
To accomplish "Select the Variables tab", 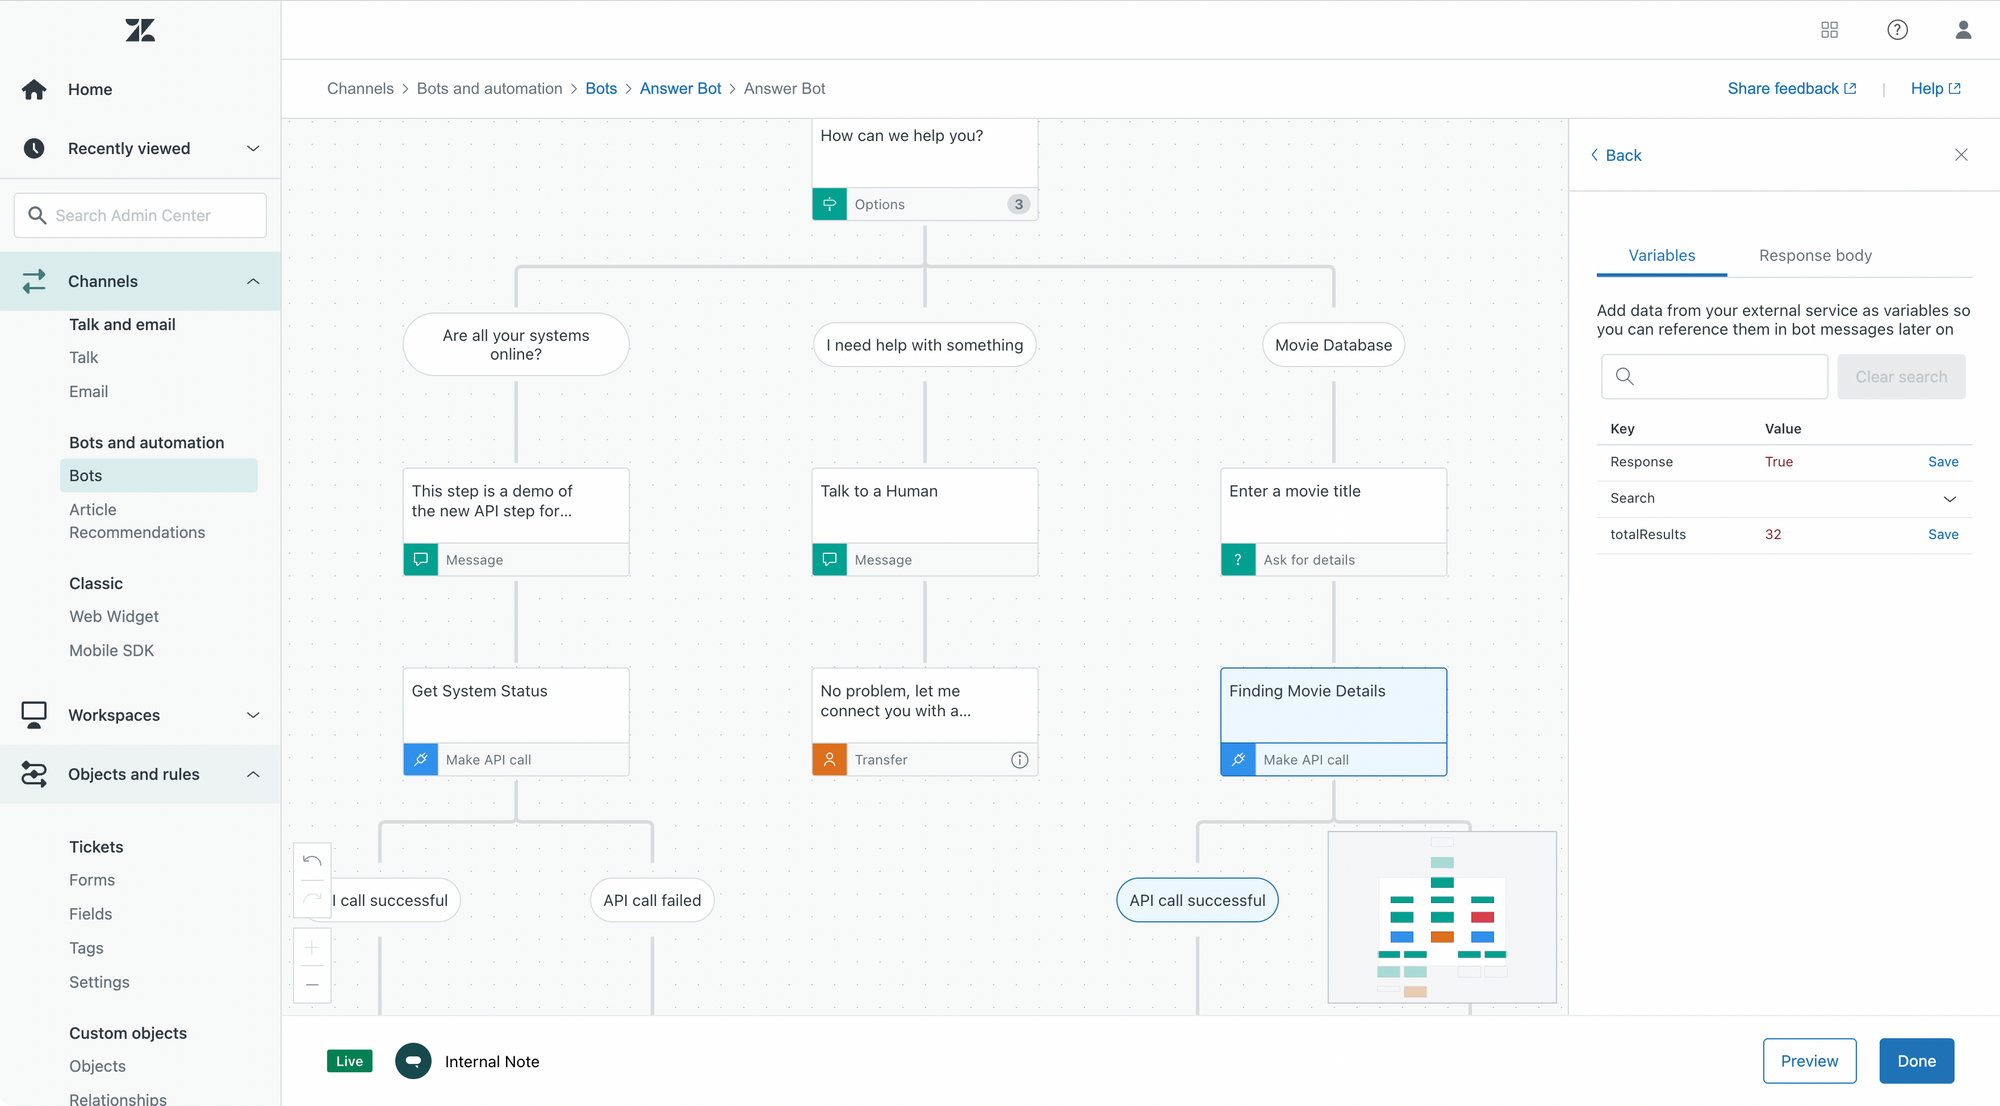I will [x=1661, y=255].
